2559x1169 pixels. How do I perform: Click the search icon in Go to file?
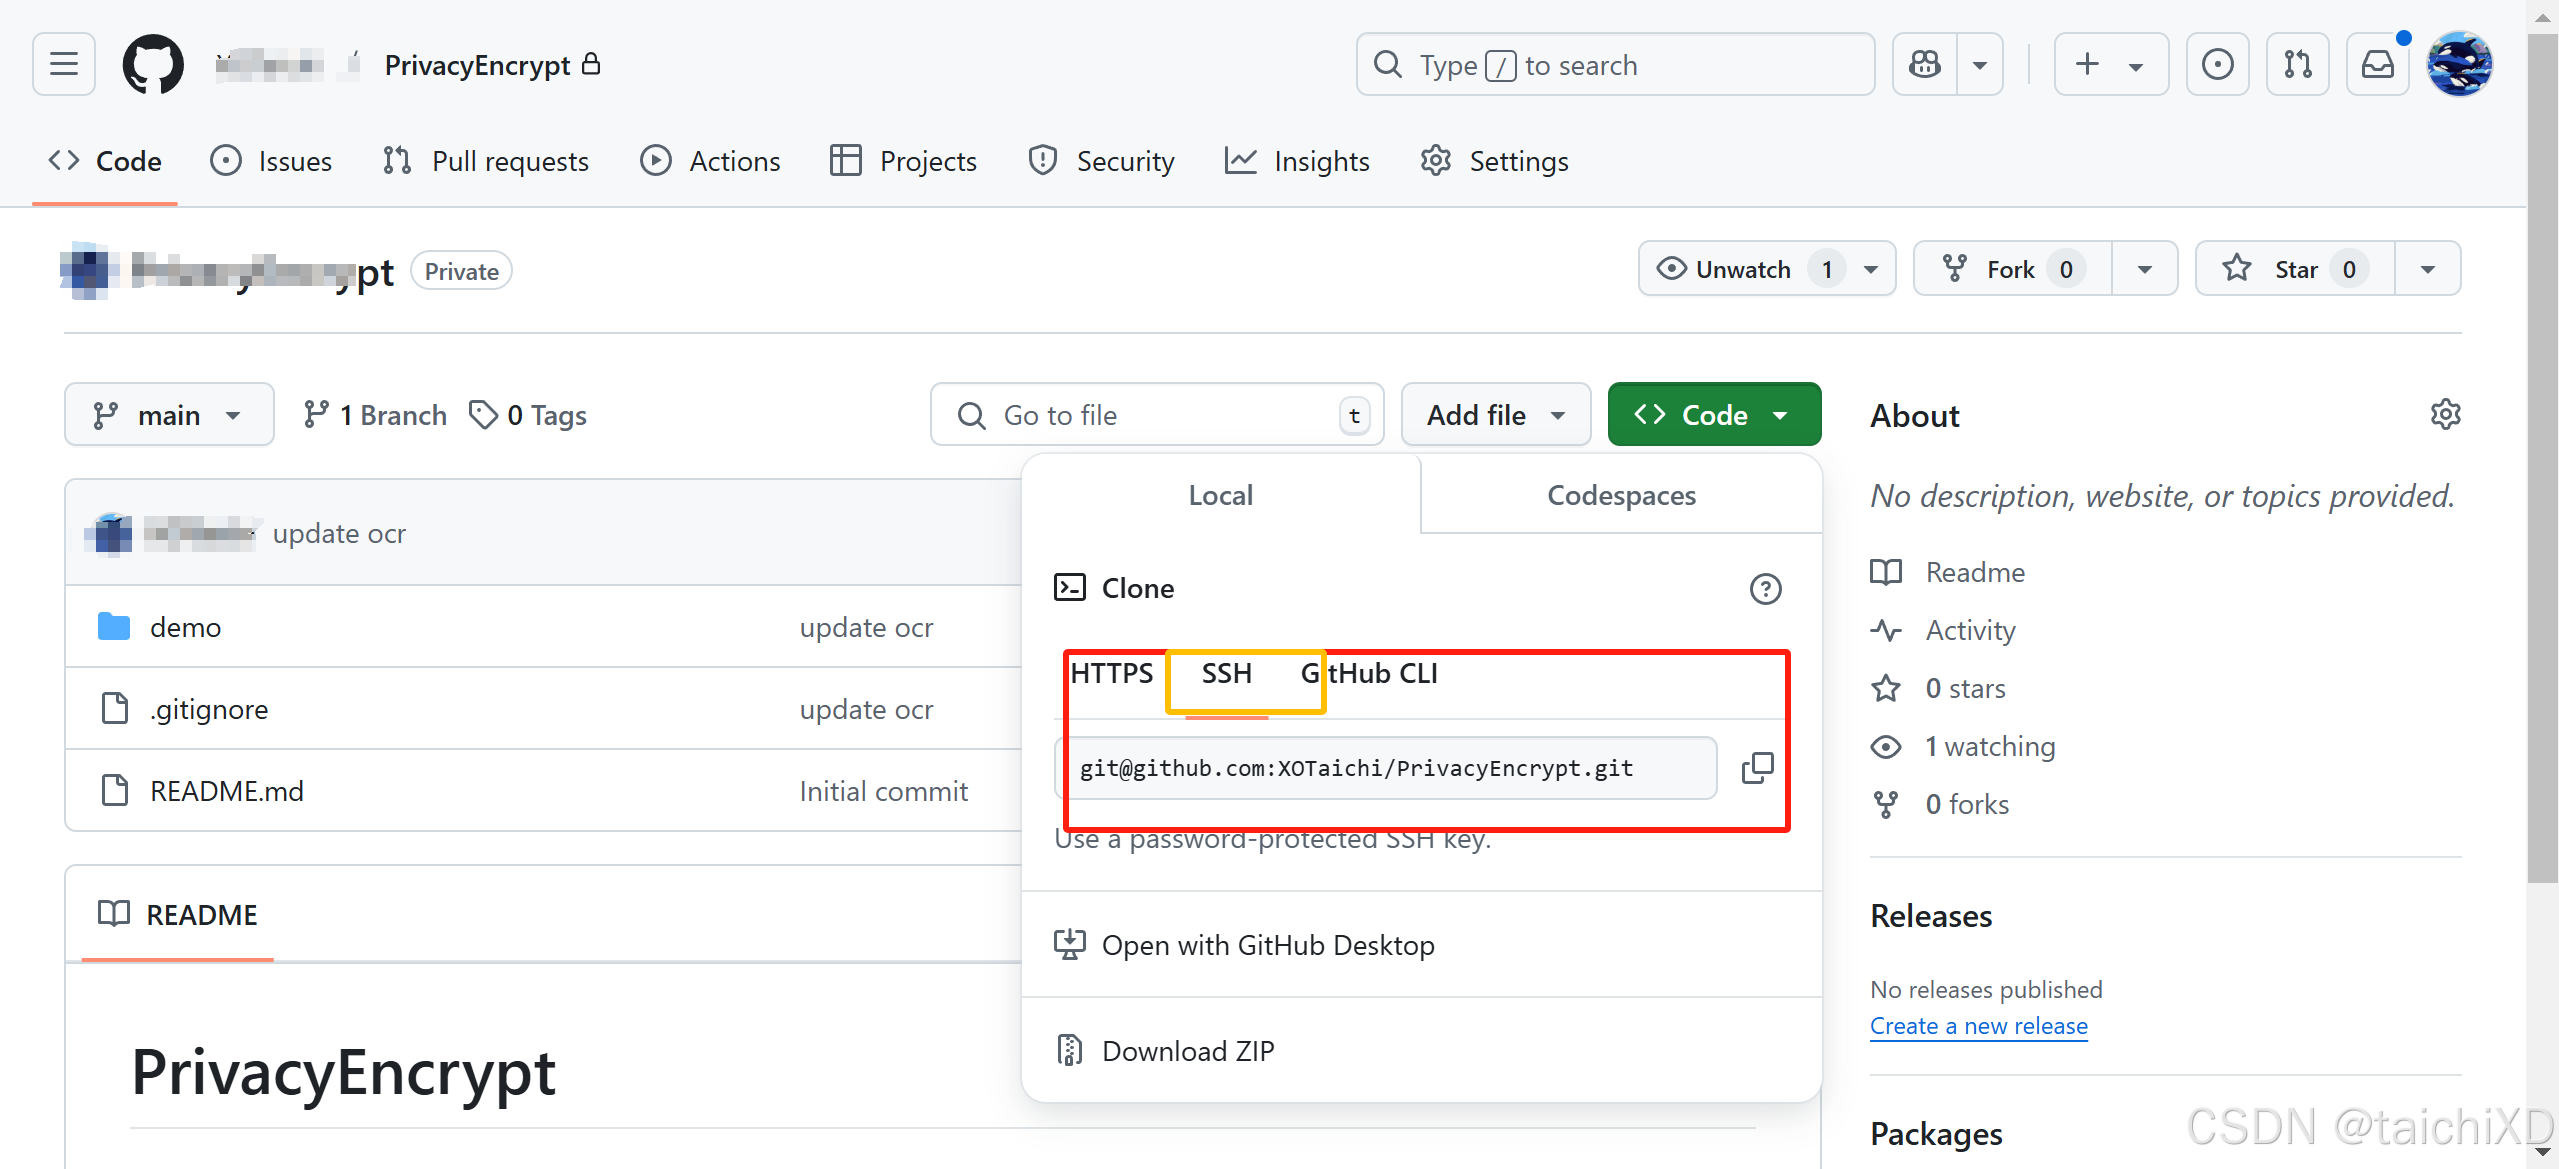[x=971, y=414]
